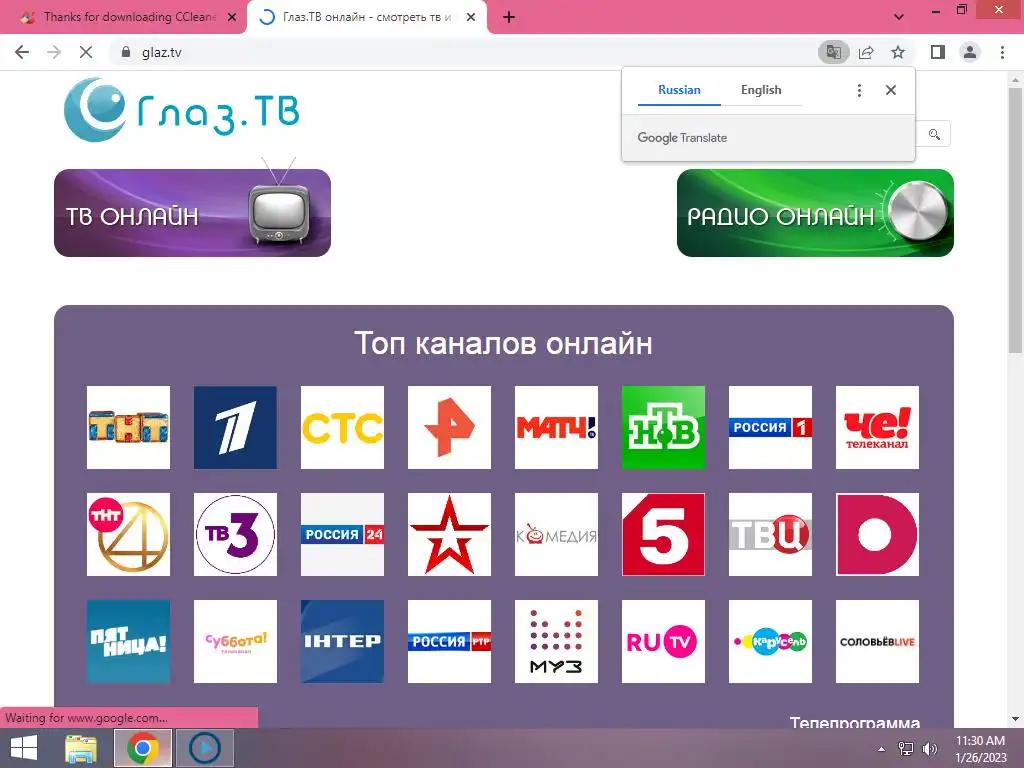Open the RU TV channel logo
The width and height of the screenshot is (1024, 768).
pyautogui.click(x=664, y=641)
